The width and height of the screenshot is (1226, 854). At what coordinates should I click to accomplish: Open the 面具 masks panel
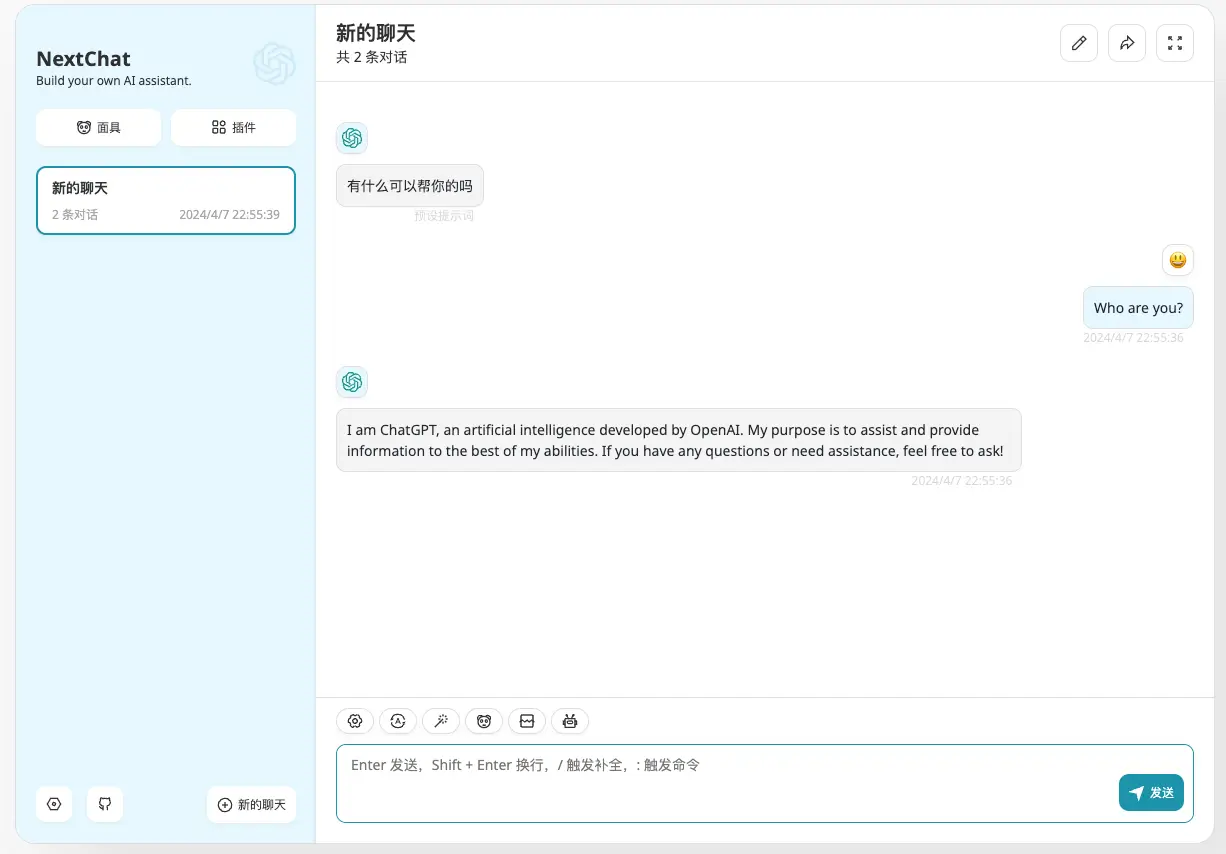click(98, 127)
